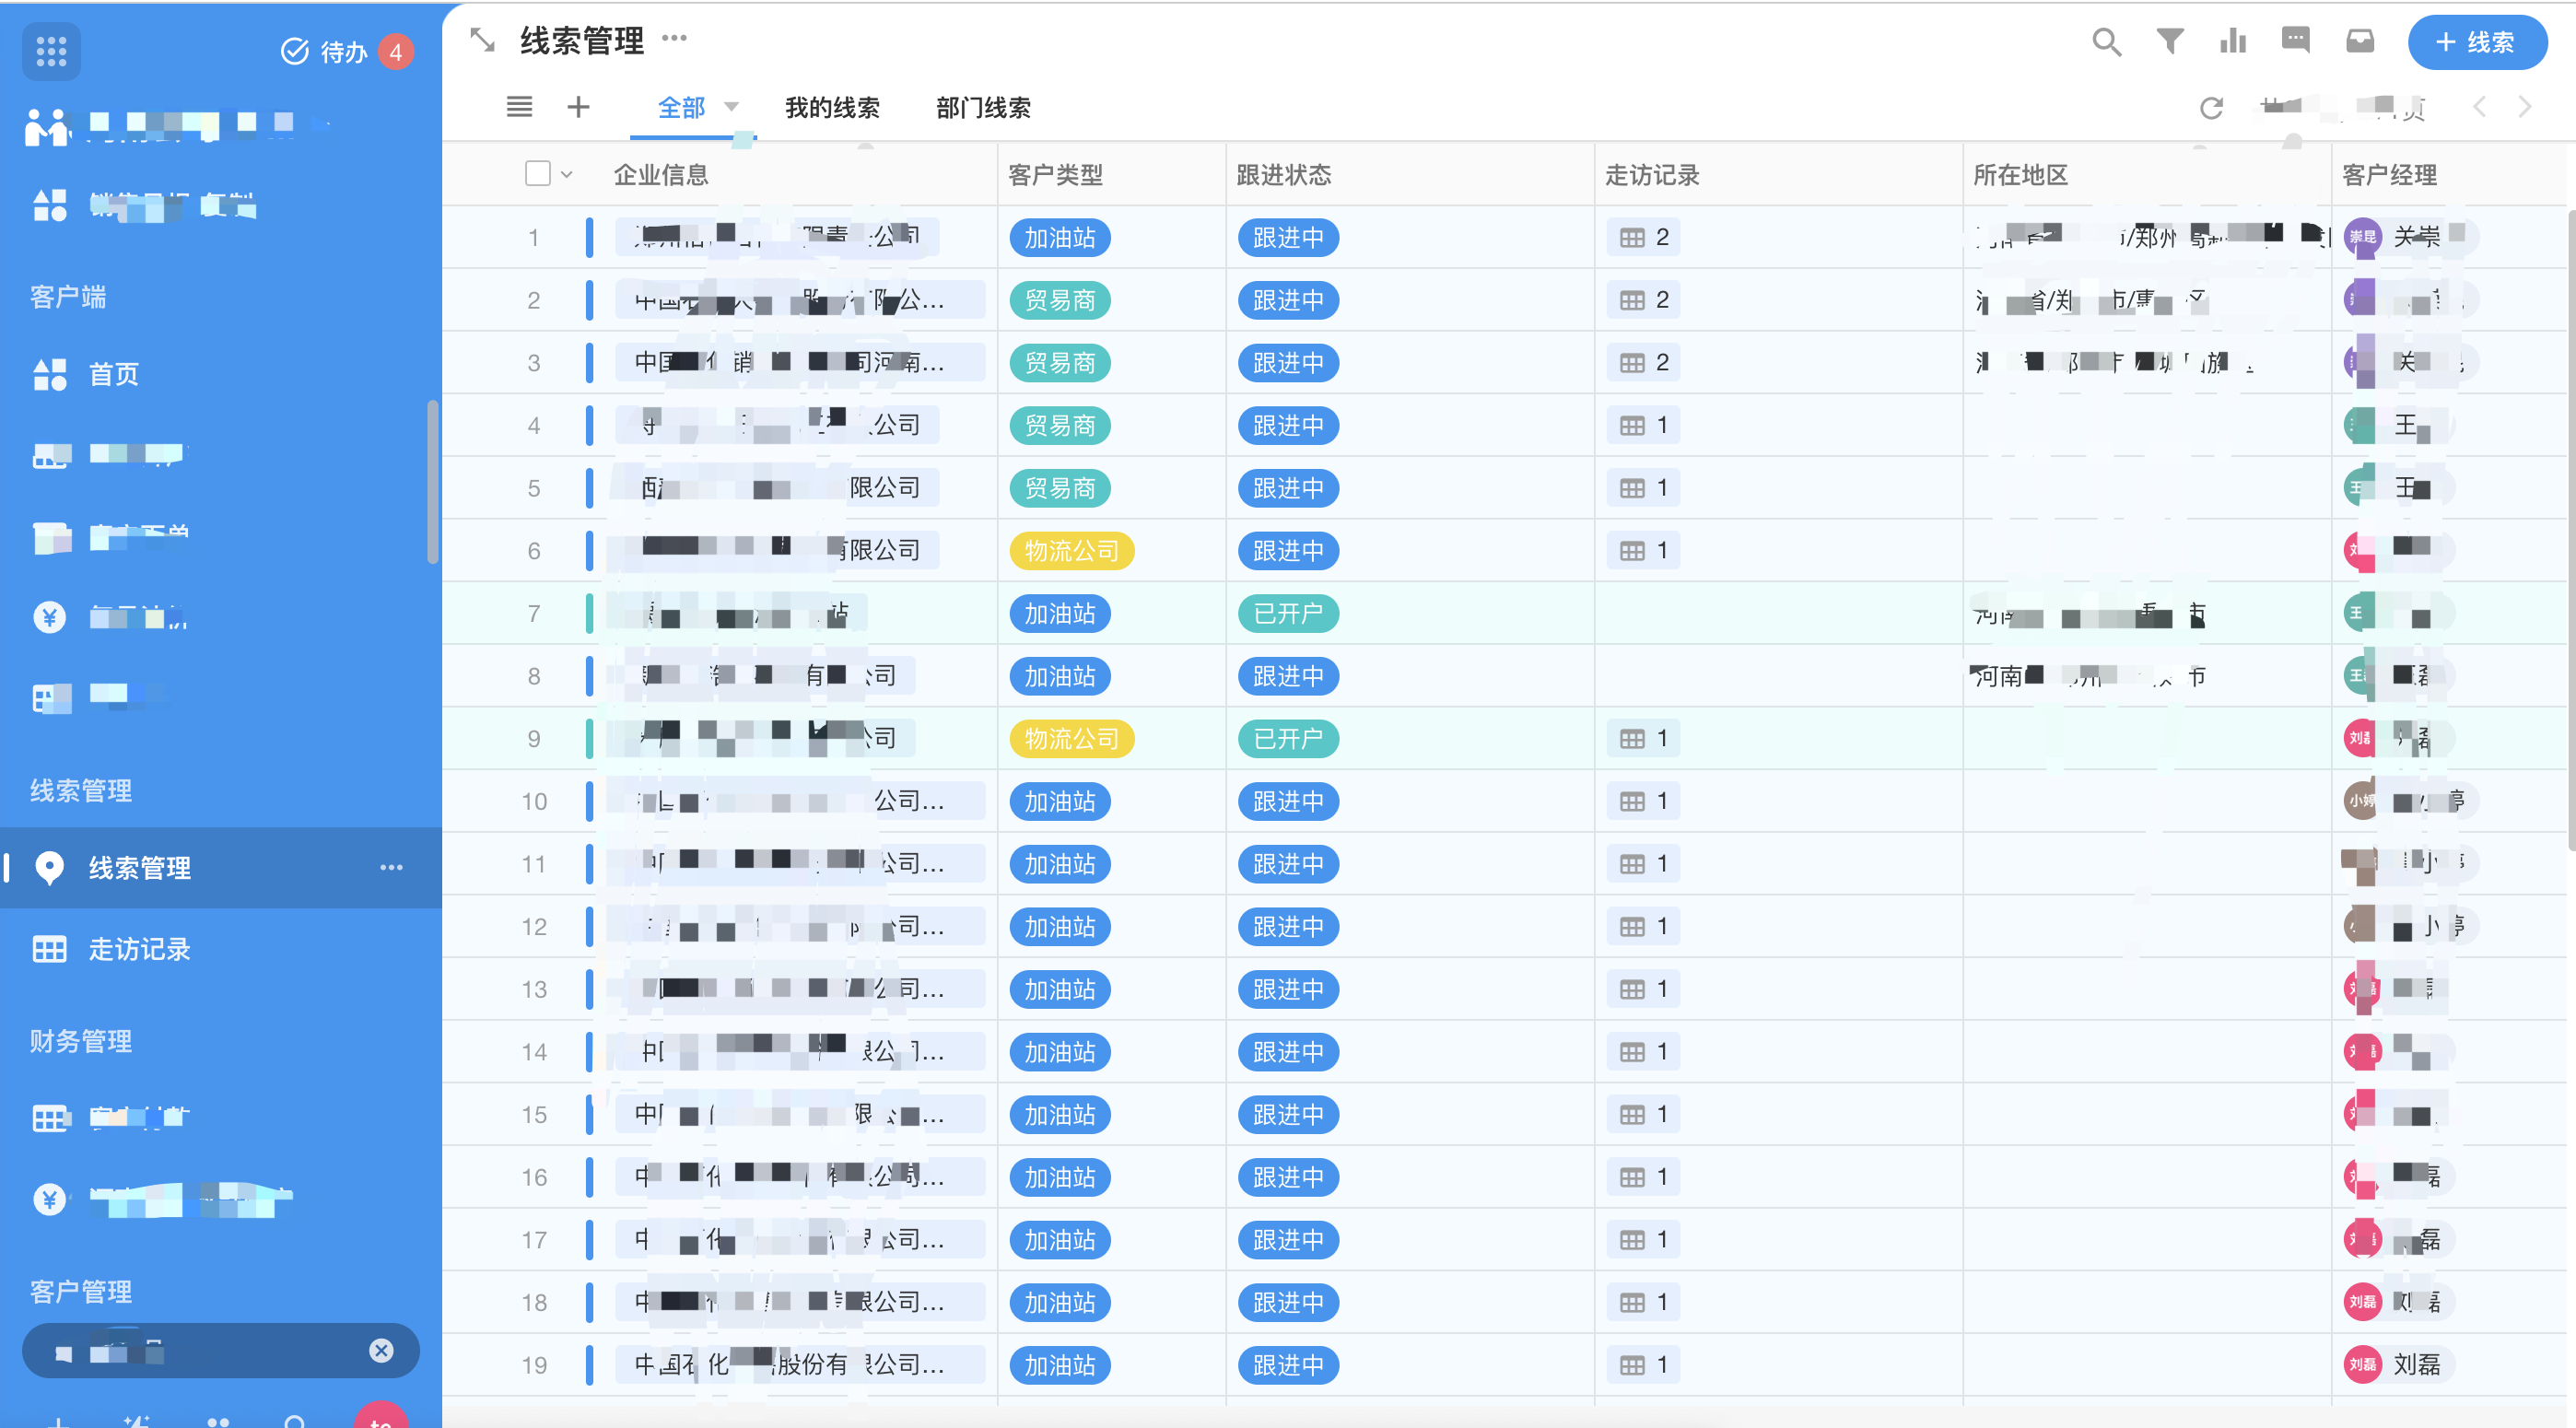Screen dimensions: 2576x1428
Task: Click the 首页 dashboard icon in sidebar
Action: 49,374
